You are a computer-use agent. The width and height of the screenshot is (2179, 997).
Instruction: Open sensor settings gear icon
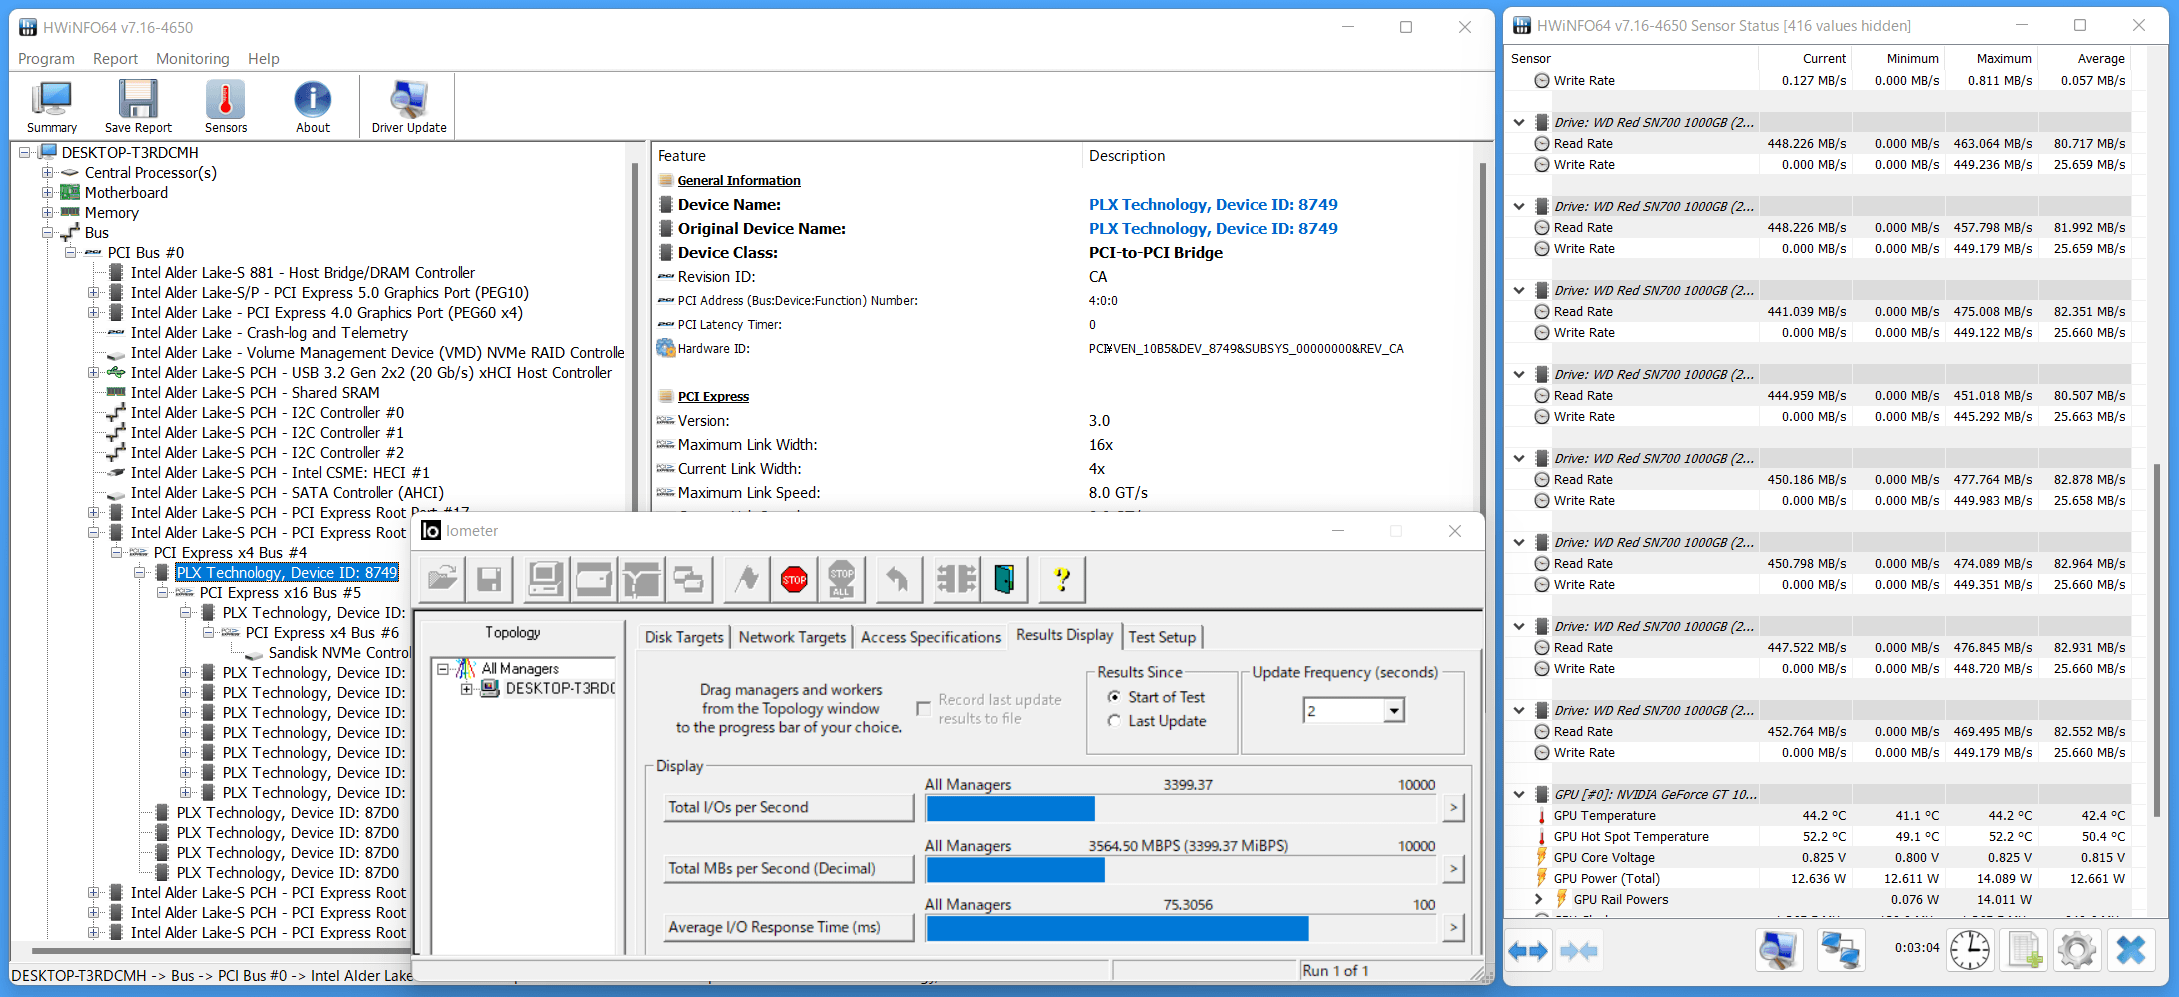tap(2077, 950)
